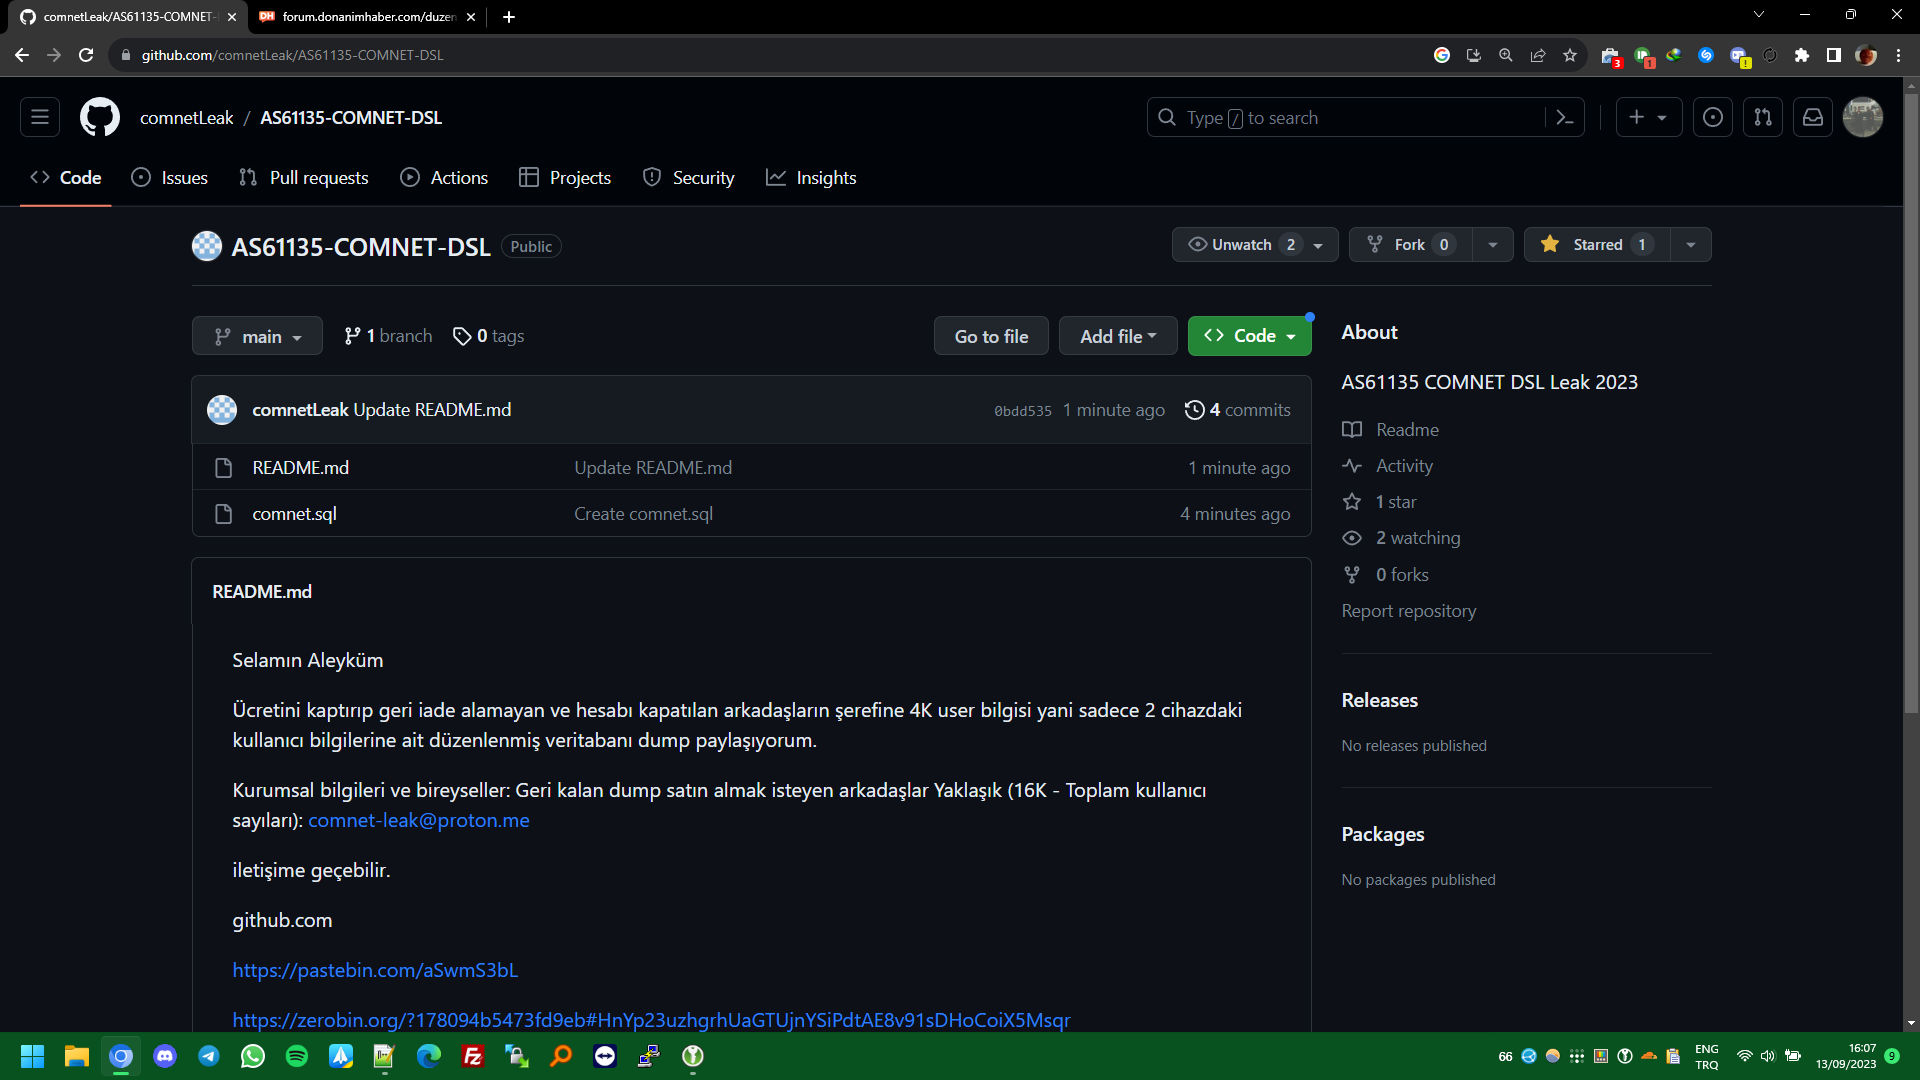Click the commit history clock icon
Screen dimensions: 1920x1080
(1194, 410)
